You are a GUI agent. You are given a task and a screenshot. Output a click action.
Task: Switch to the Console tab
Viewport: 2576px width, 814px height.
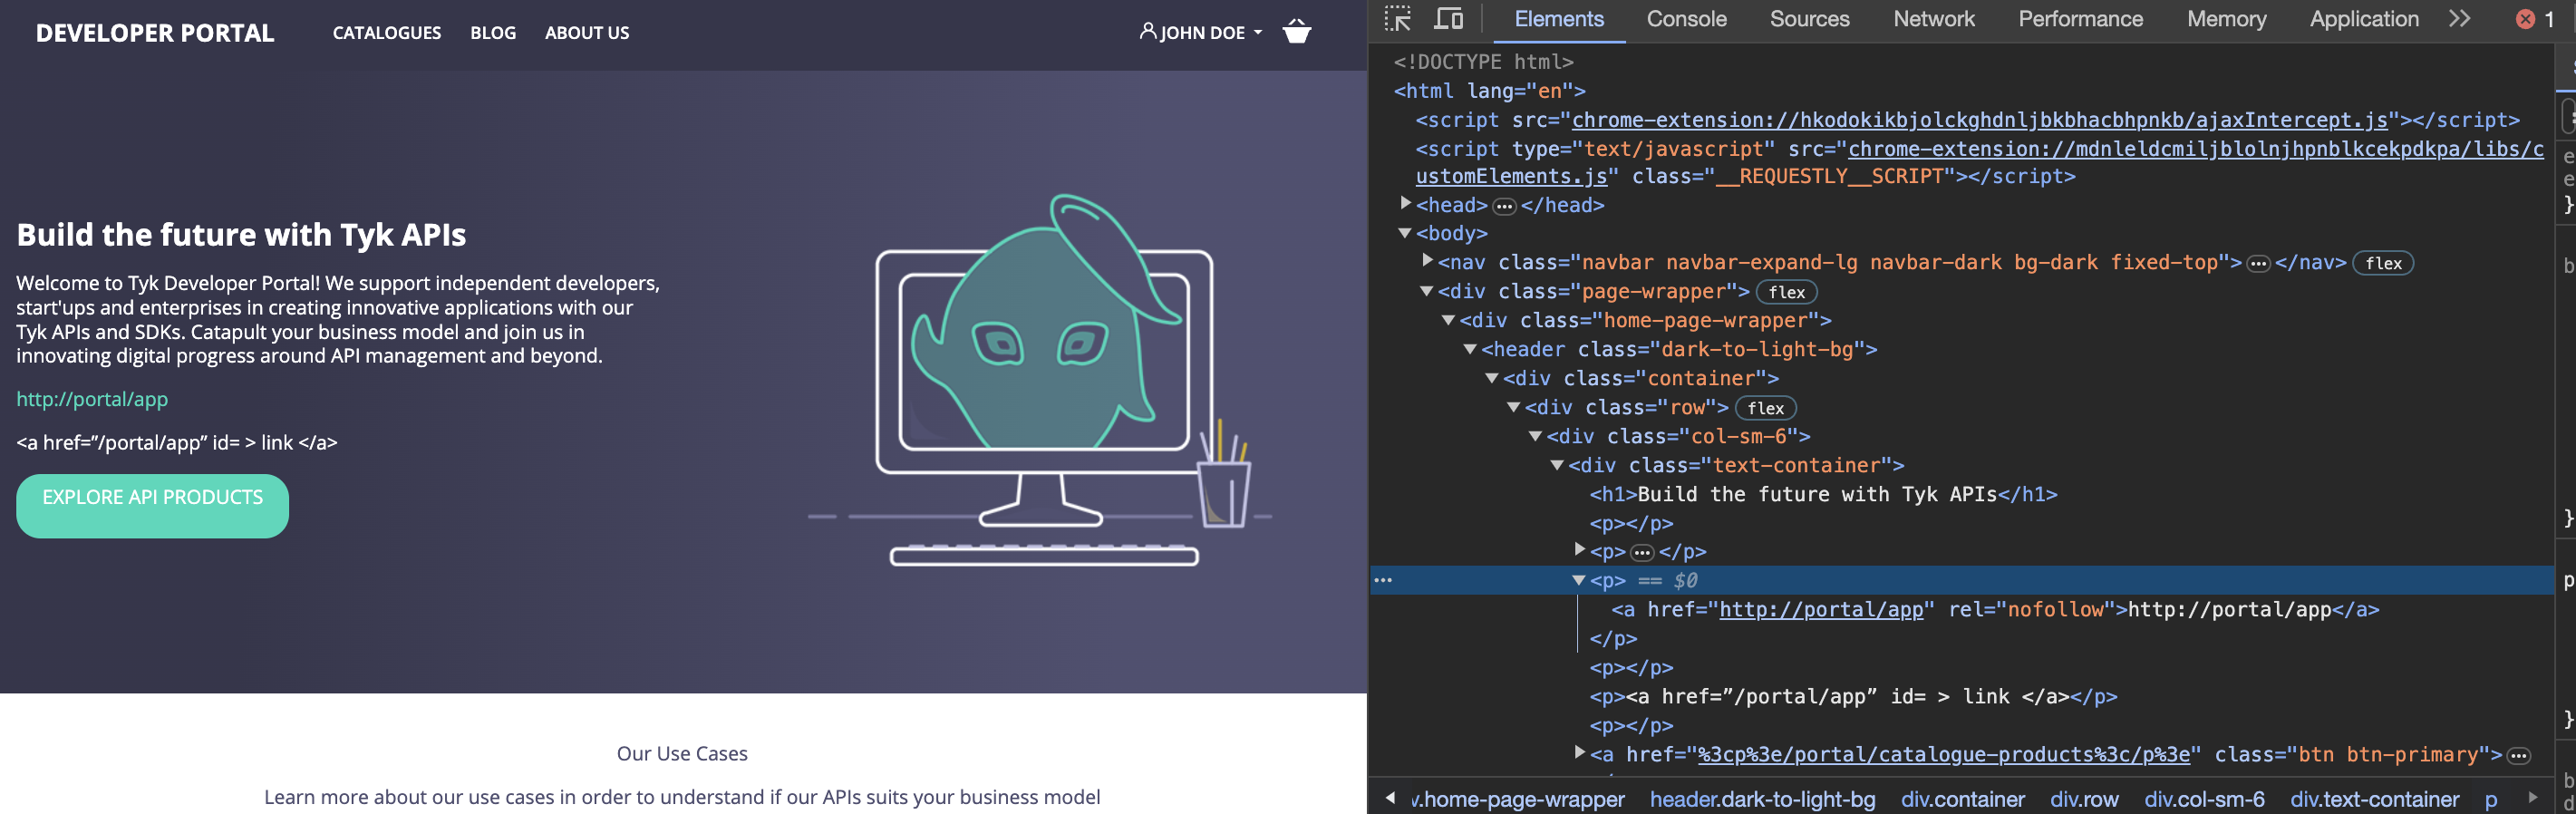pyautogui.click(x=1686, y=19)
